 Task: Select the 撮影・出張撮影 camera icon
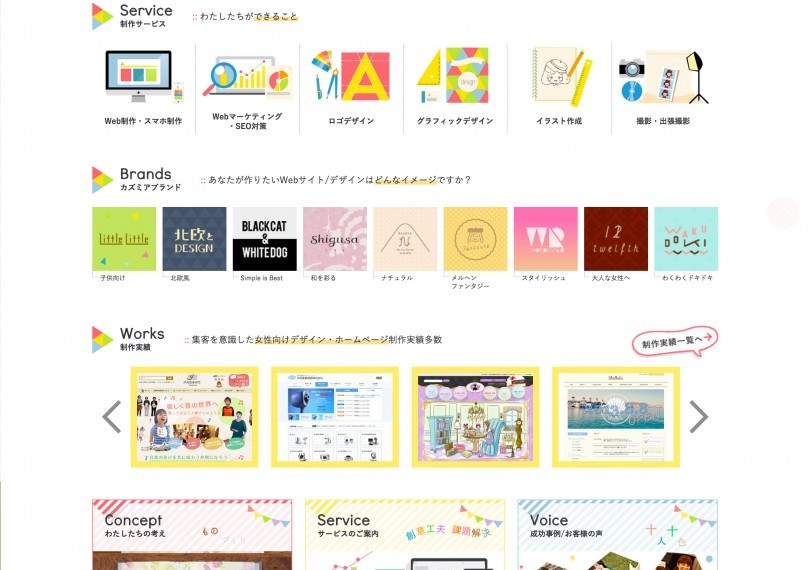664,77
